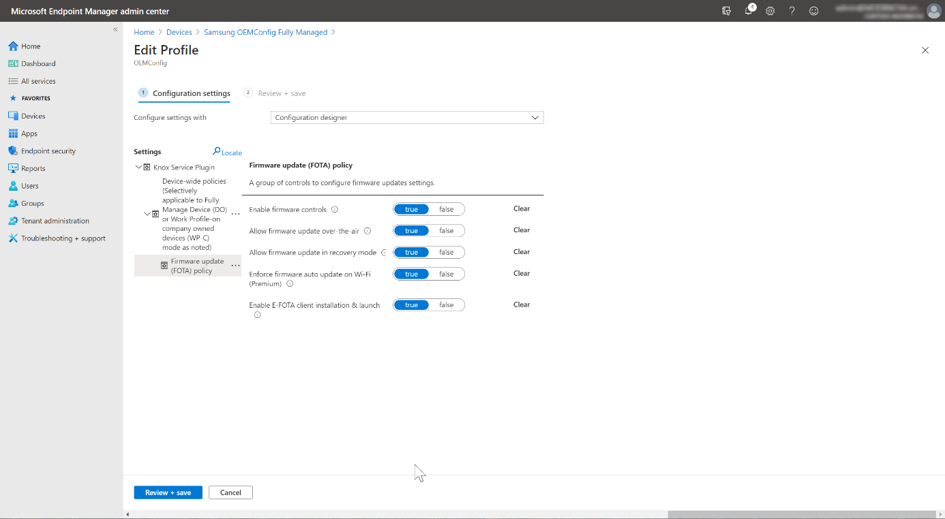Set Enable E-FOTA client installation to true
The width and height of the screenshot is (945, 519).
[x=411, y=305]
